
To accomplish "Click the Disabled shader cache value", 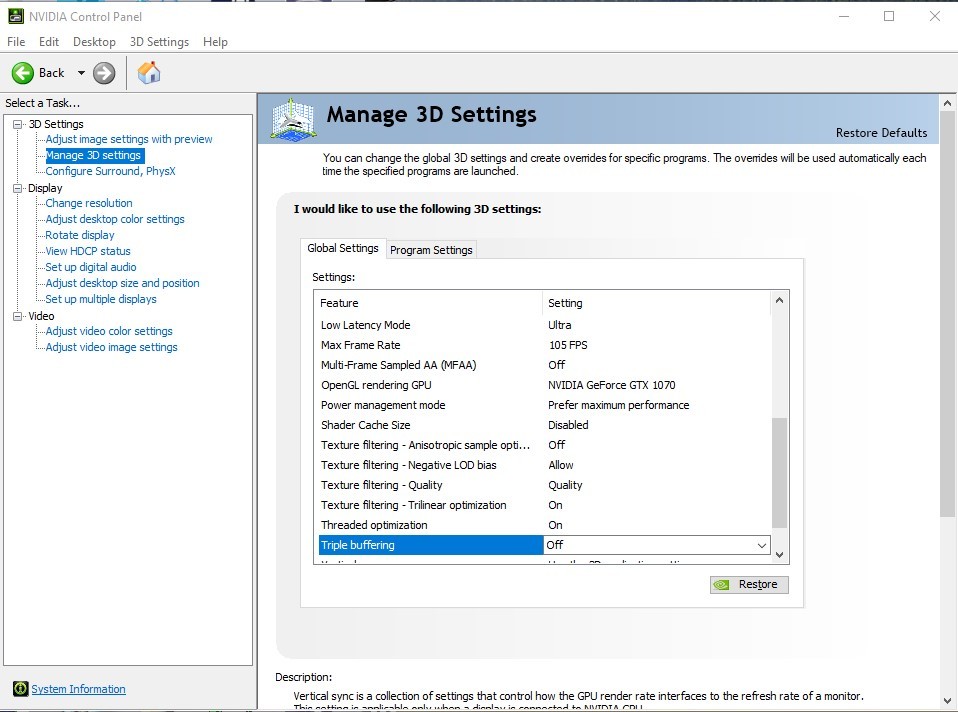I will (568, 425).
